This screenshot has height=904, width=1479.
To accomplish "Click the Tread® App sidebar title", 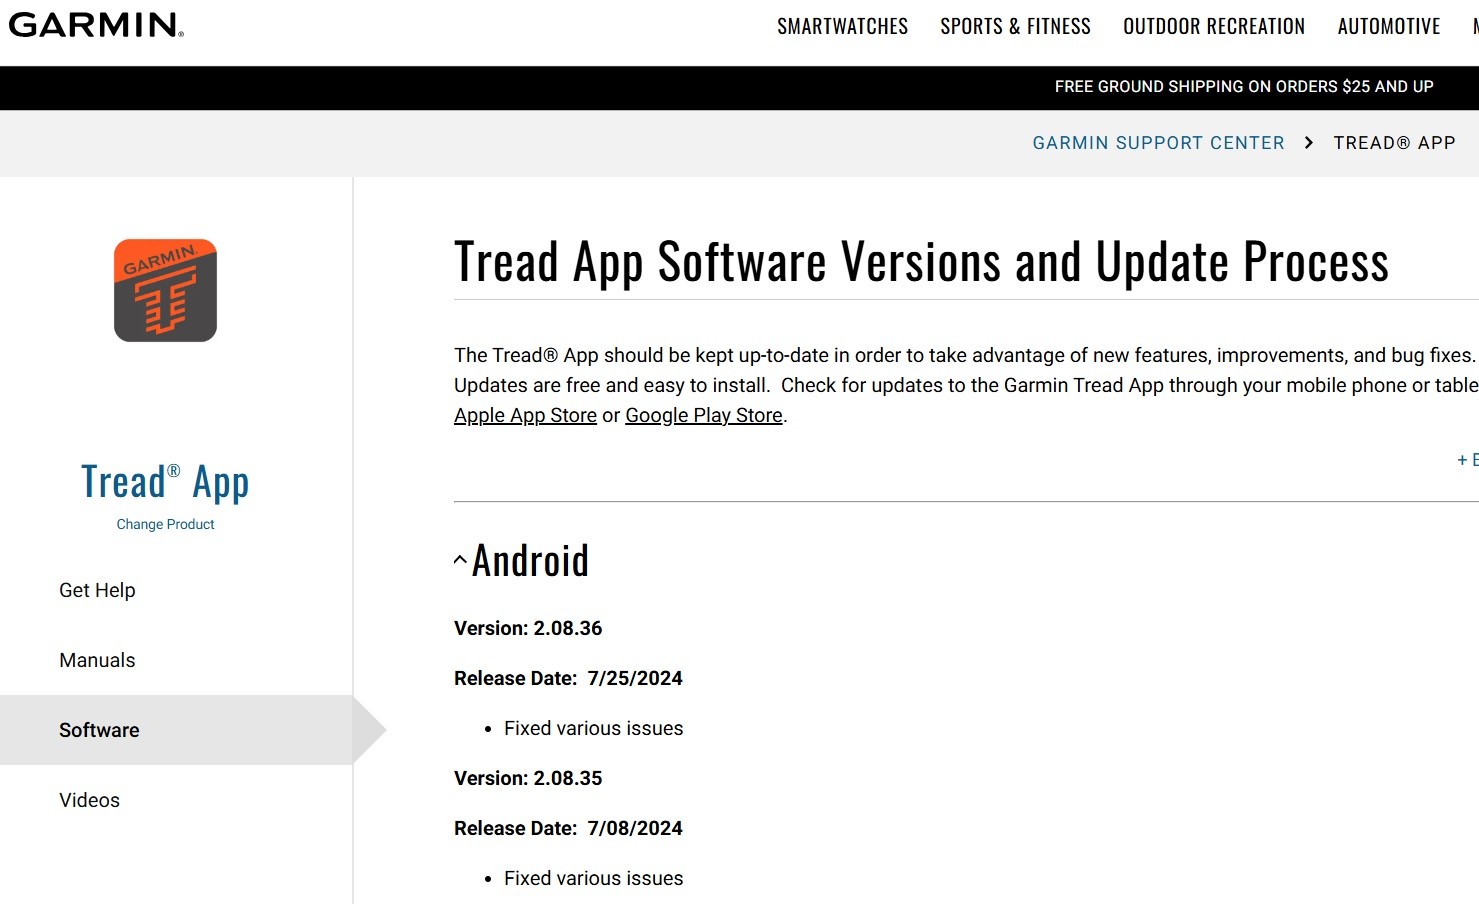I will click(x=165, y=482).
